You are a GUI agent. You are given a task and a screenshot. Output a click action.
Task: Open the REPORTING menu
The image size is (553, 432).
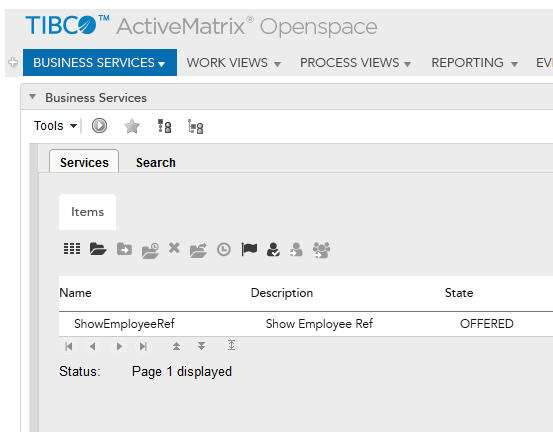(474, 63)
